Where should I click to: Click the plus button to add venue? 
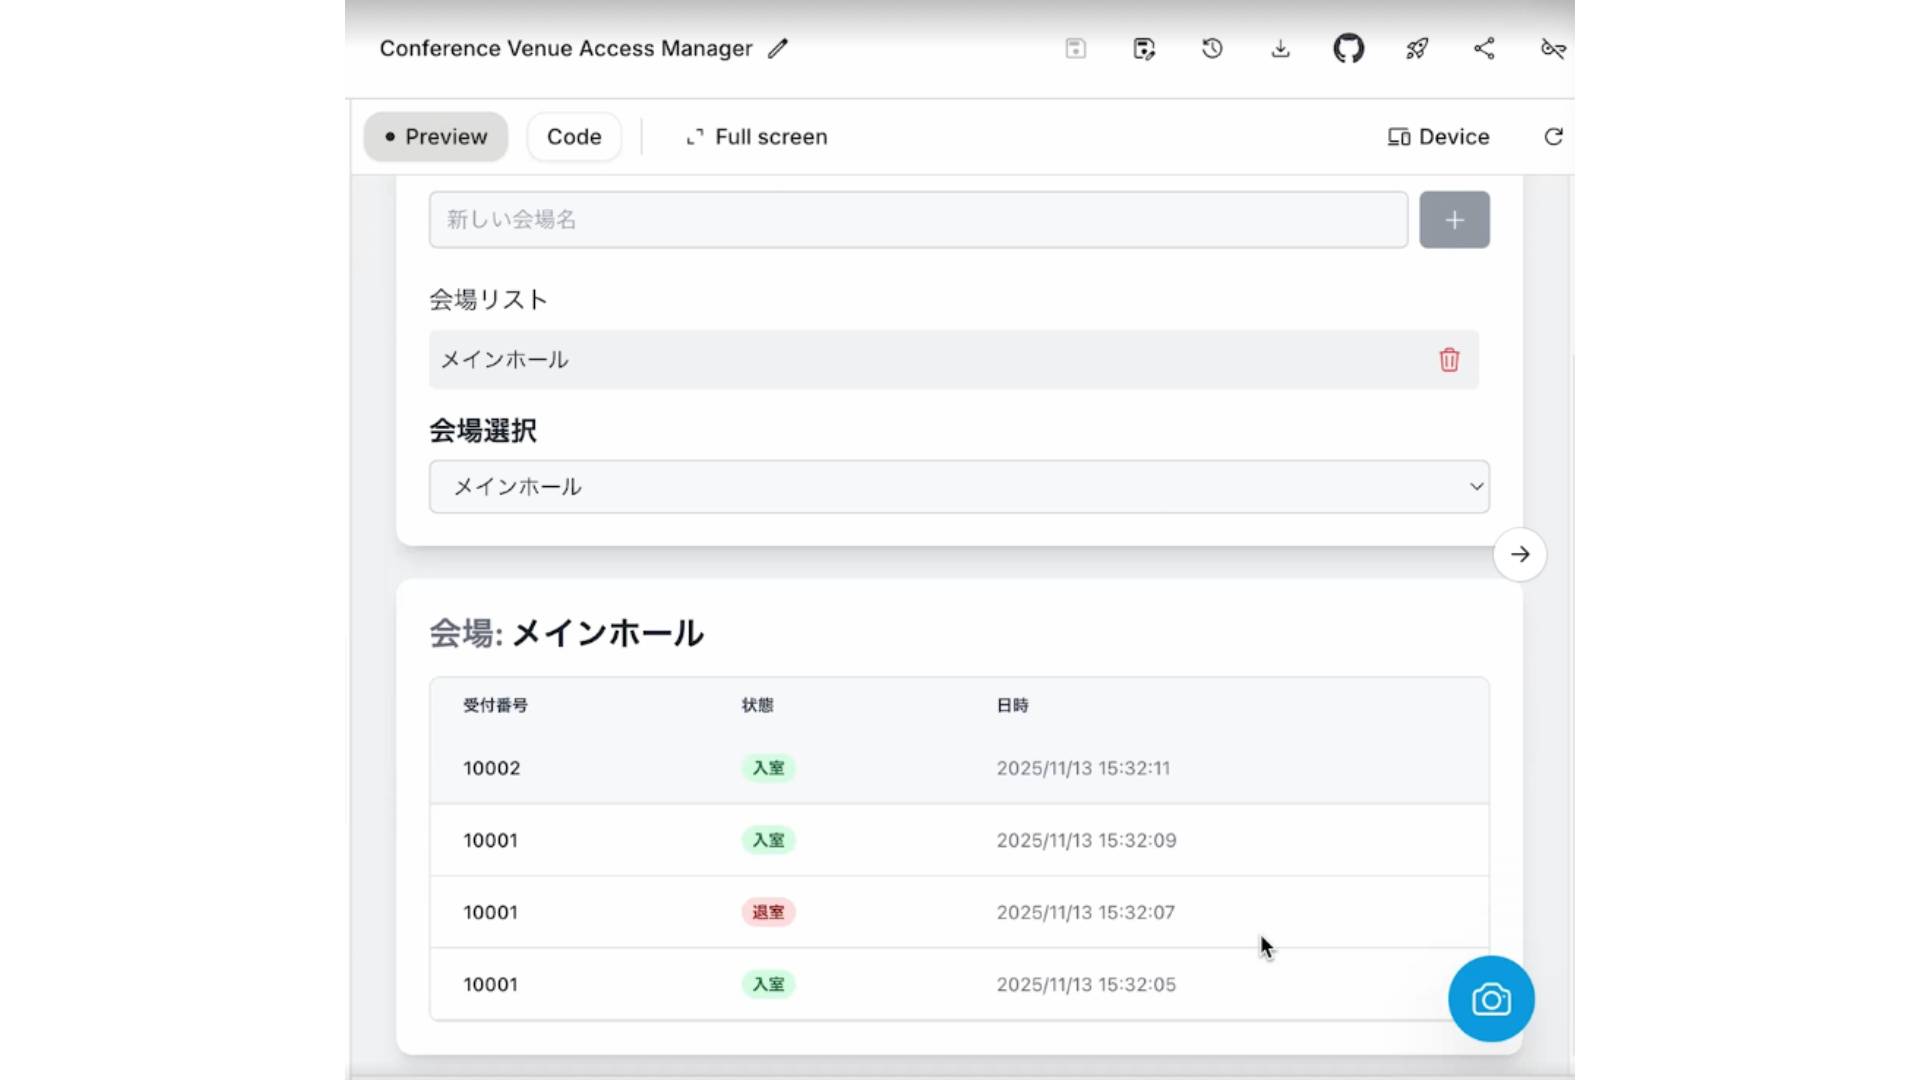[1454, 219]
